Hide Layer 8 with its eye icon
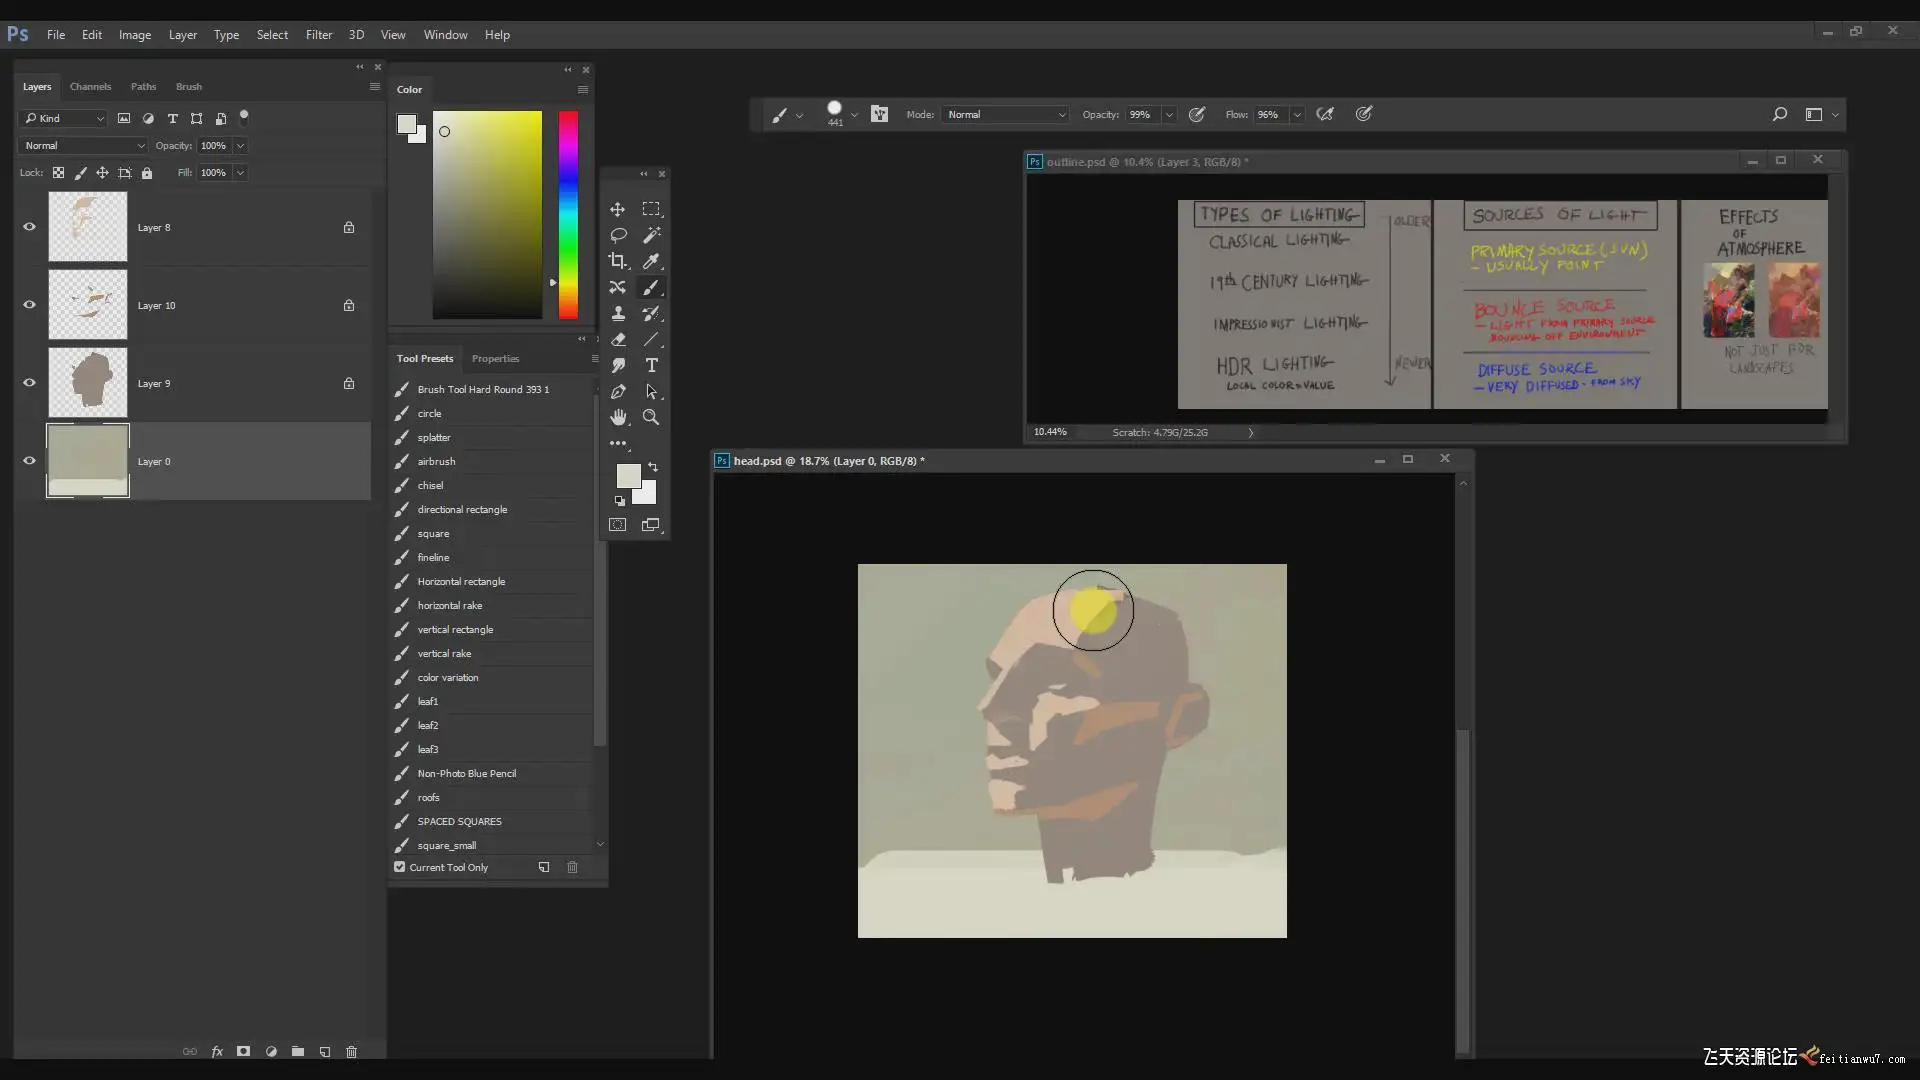The height and width of the screenshot is (1080, 1920). [x=29, y=227]
